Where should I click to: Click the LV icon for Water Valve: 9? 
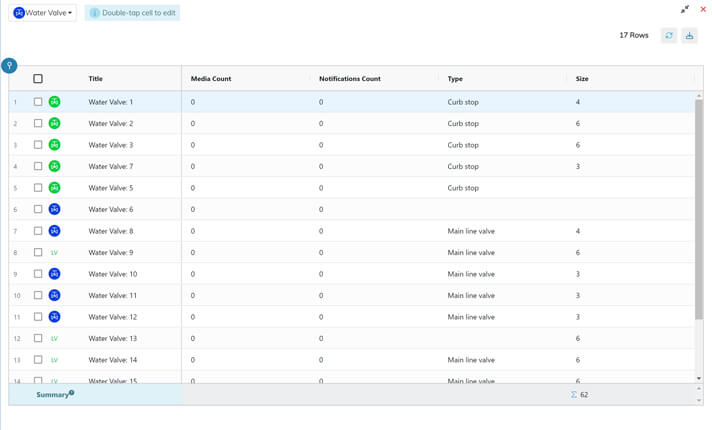pyautogui.click(x=55, y=253)
